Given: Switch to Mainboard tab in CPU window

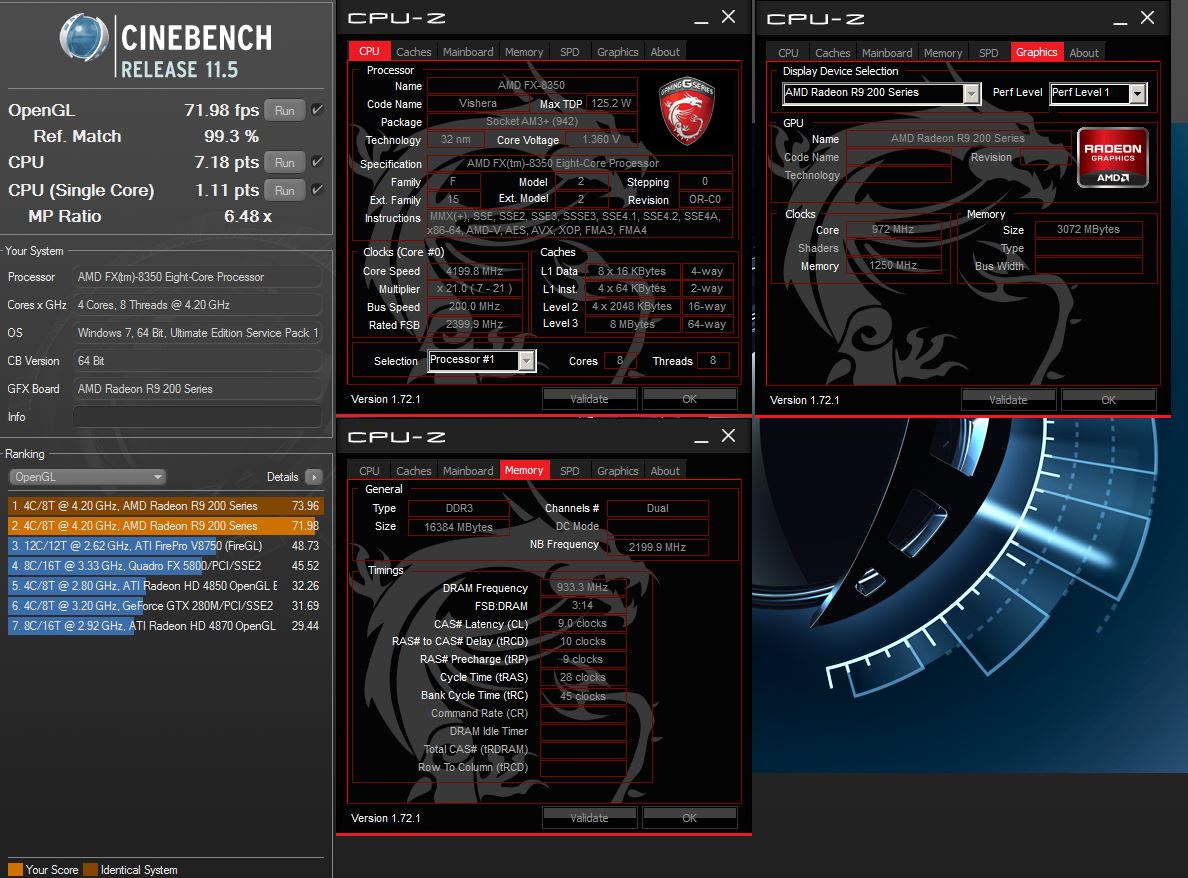Looking at the screenshot, I should point(467,52).
